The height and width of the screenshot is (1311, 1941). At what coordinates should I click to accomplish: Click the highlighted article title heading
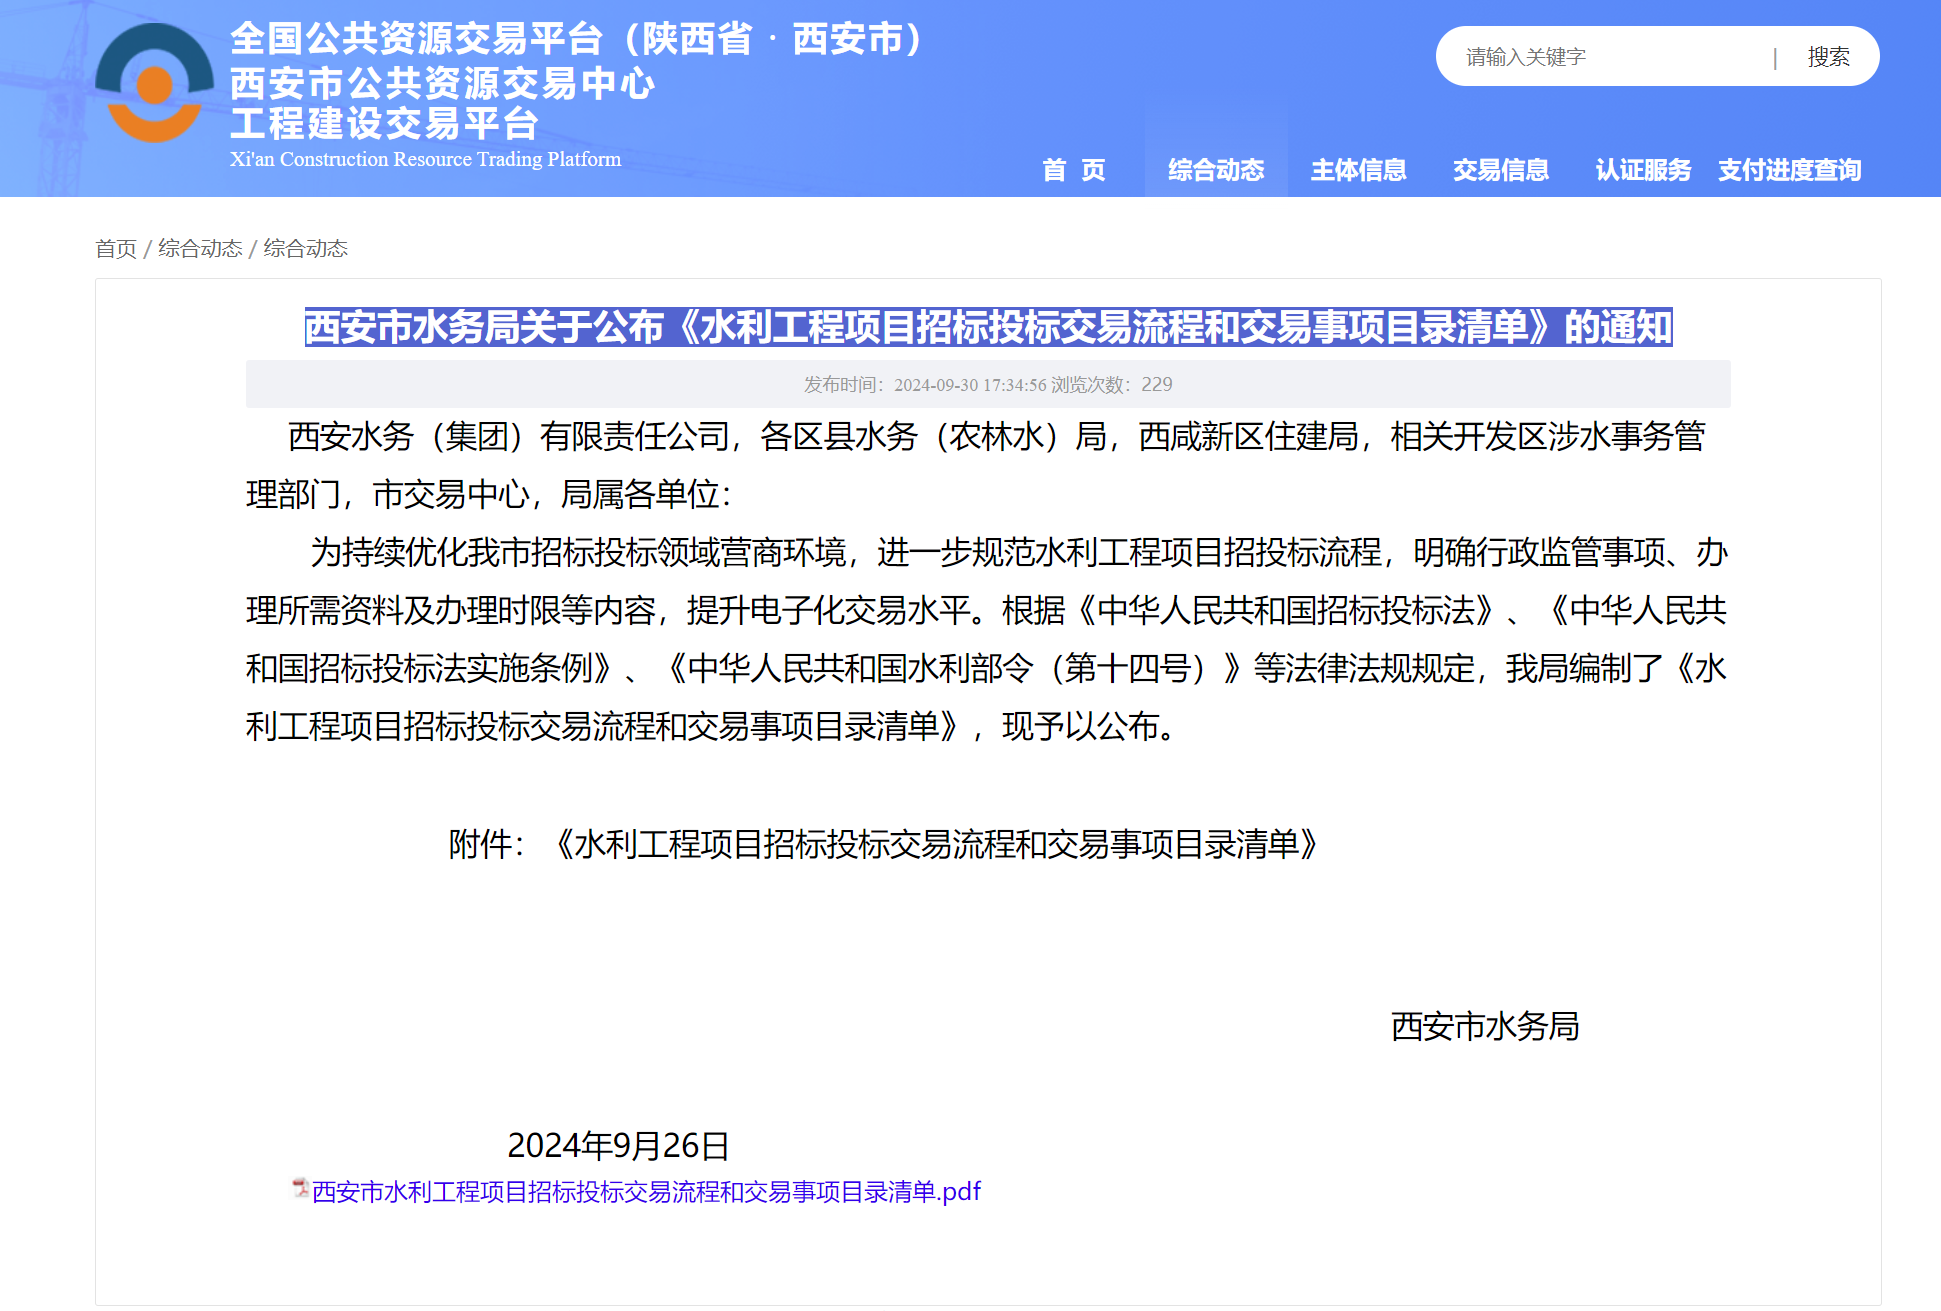pyautogui.click(x=988, y=327)
